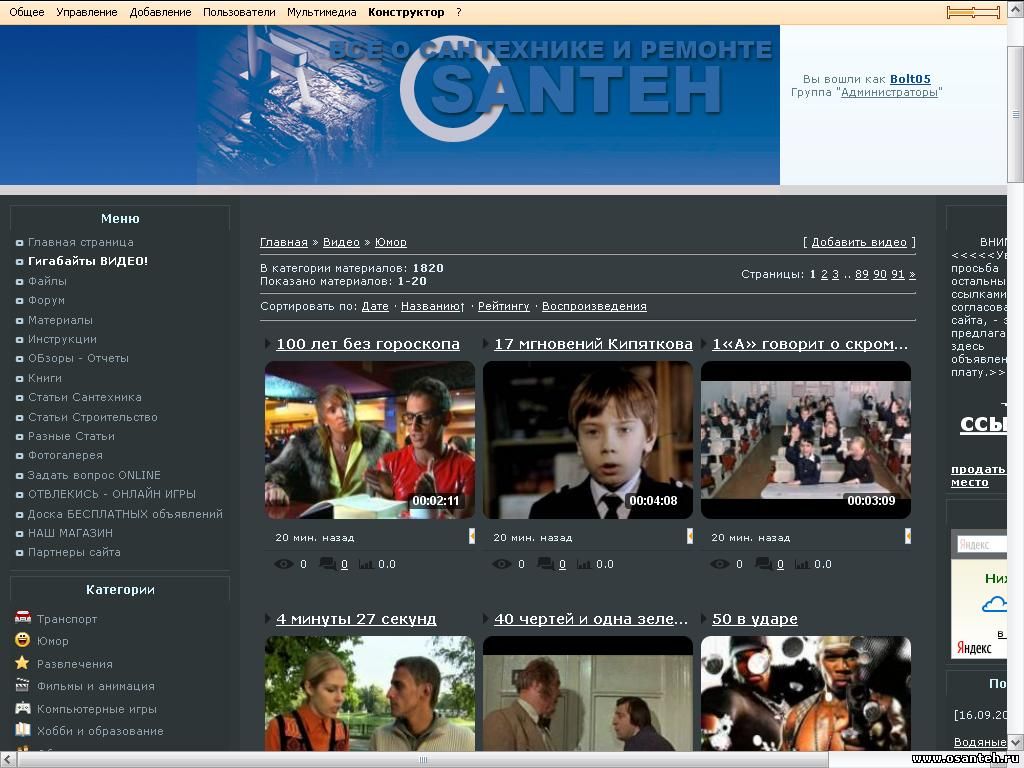Click rating bars icon under 100 лет без гороскопа
This screenshot has height=768, width=1024.
coord(366,564)
